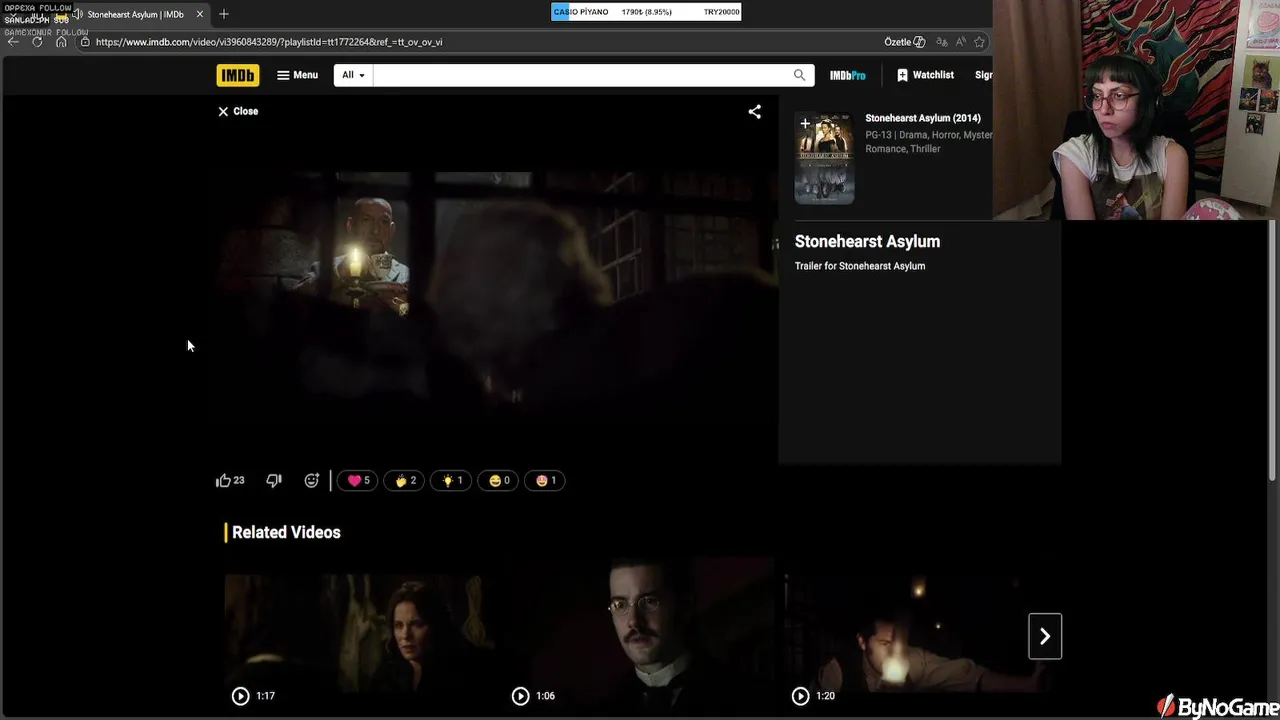This screenshot has height=720, width=1280.
Task: Open the Stonehearst Asylum (2014) title link
Action: click(923, 118)
